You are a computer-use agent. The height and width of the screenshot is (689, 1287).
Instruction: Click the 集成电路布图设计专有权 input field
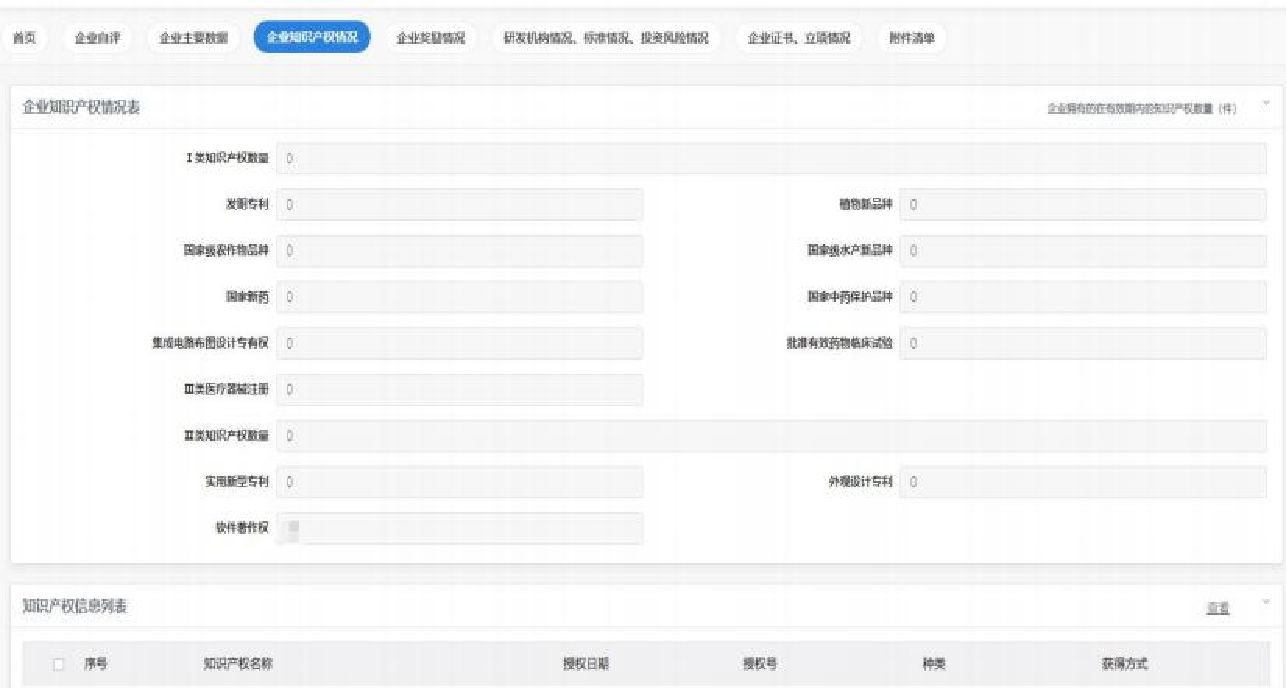coord(460,343)
